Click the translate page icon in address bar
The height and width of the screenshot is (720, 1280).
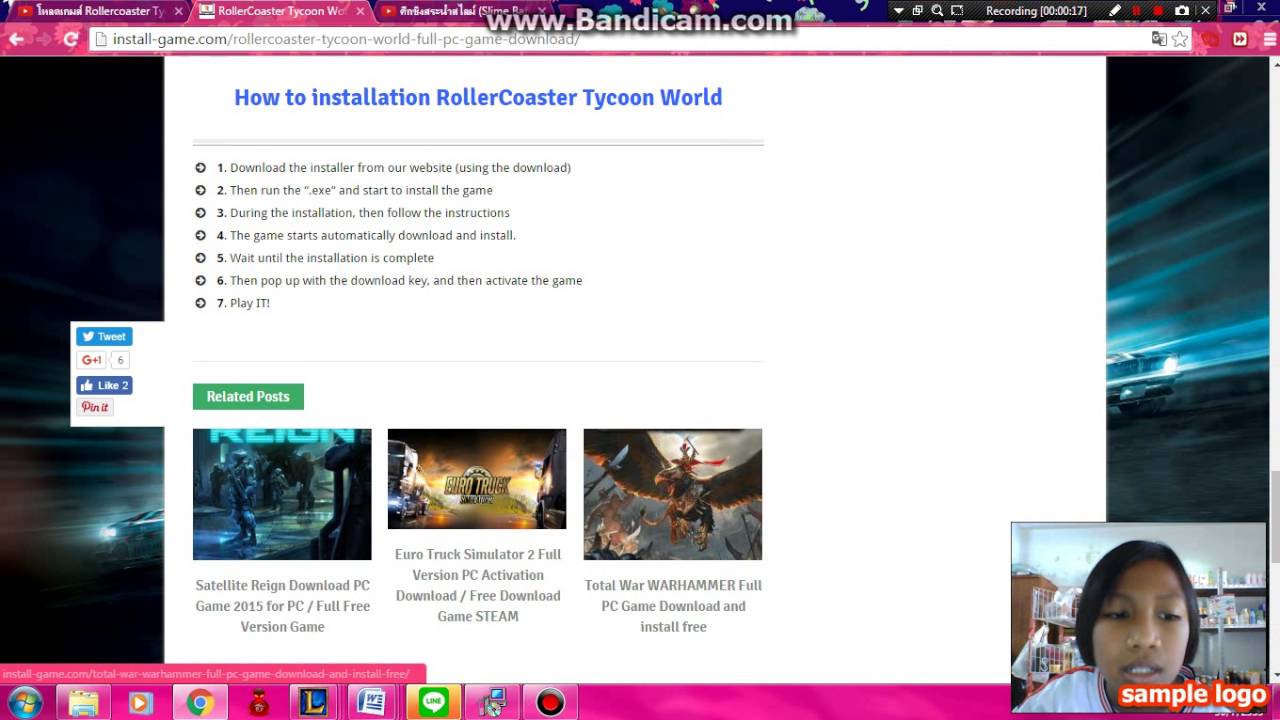tap(1159, 39)
